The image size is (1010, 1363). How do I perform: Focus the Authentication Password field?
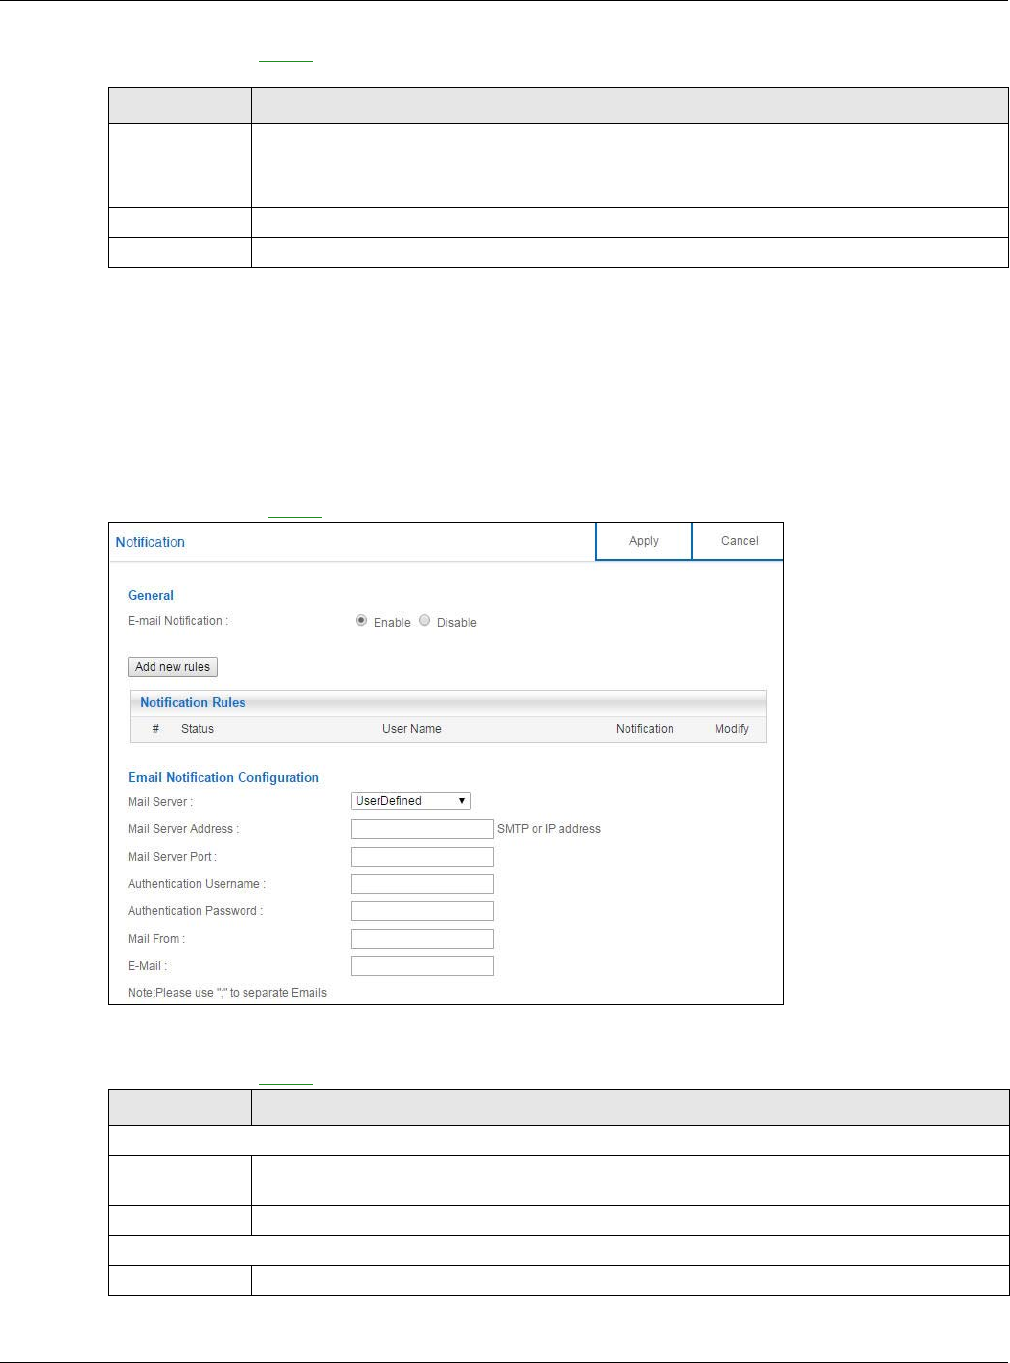point(422,911)
